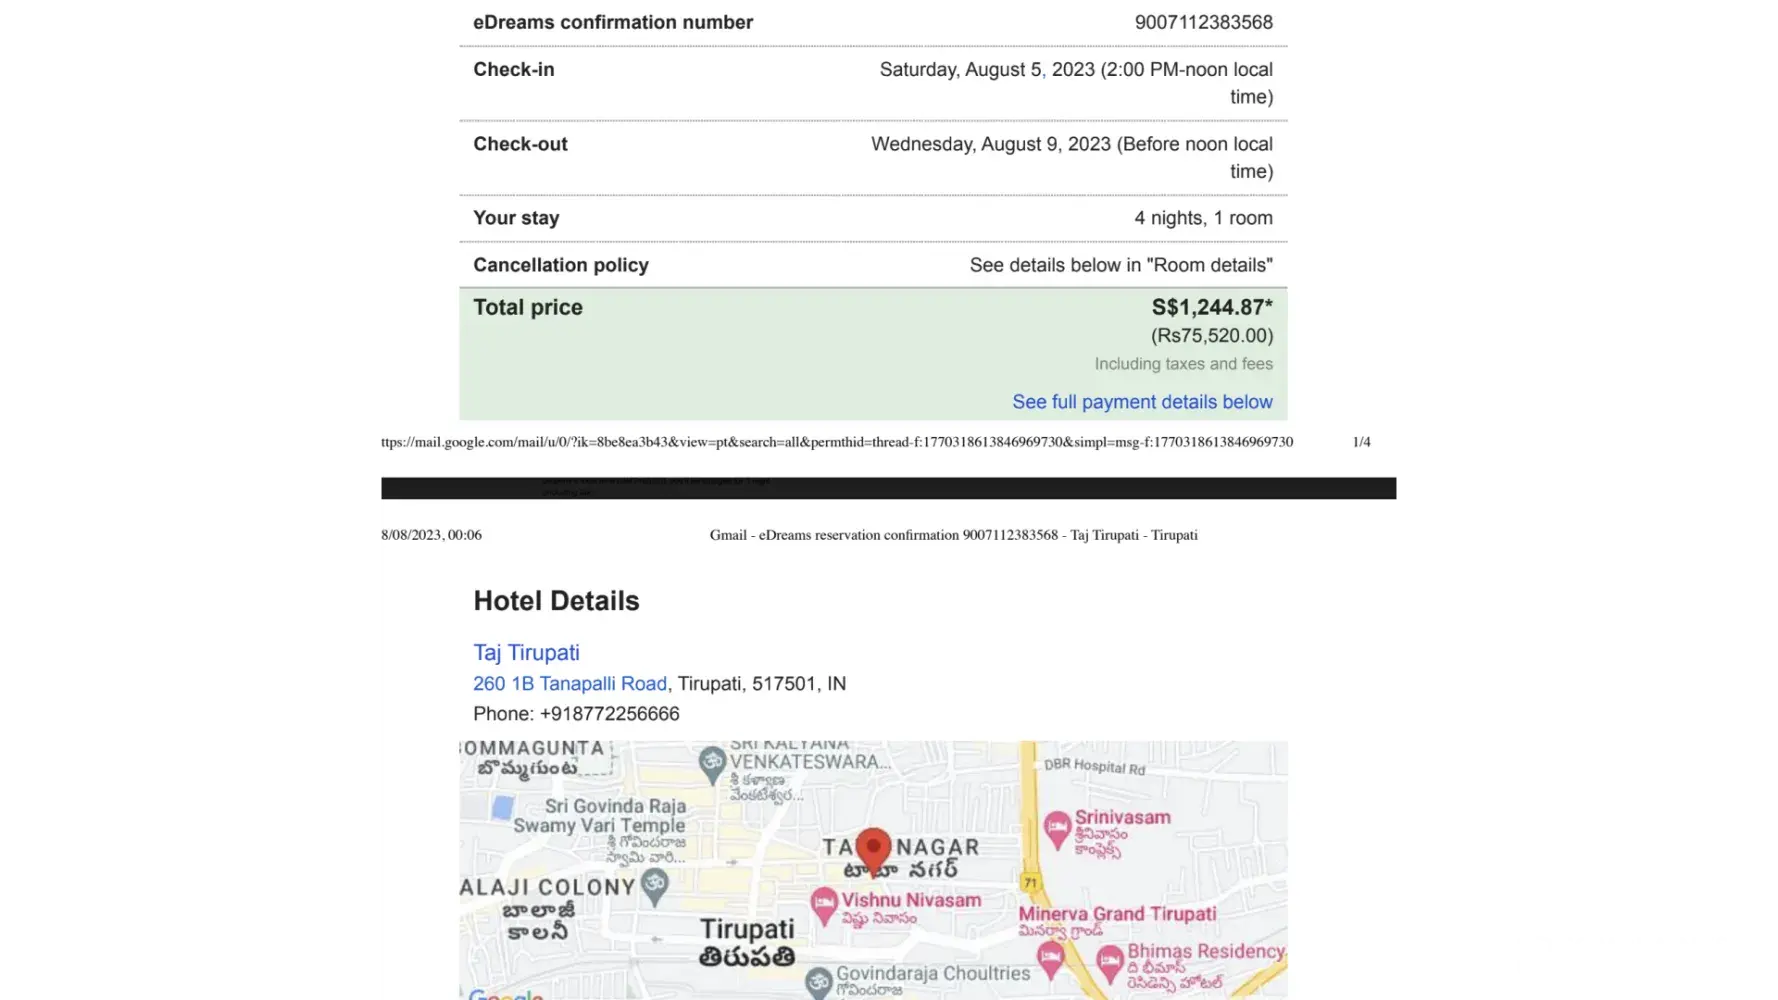Click the Srinivasam lodging marker icon
This screenshot has width=1778, height=1000.
point(1057,828)
